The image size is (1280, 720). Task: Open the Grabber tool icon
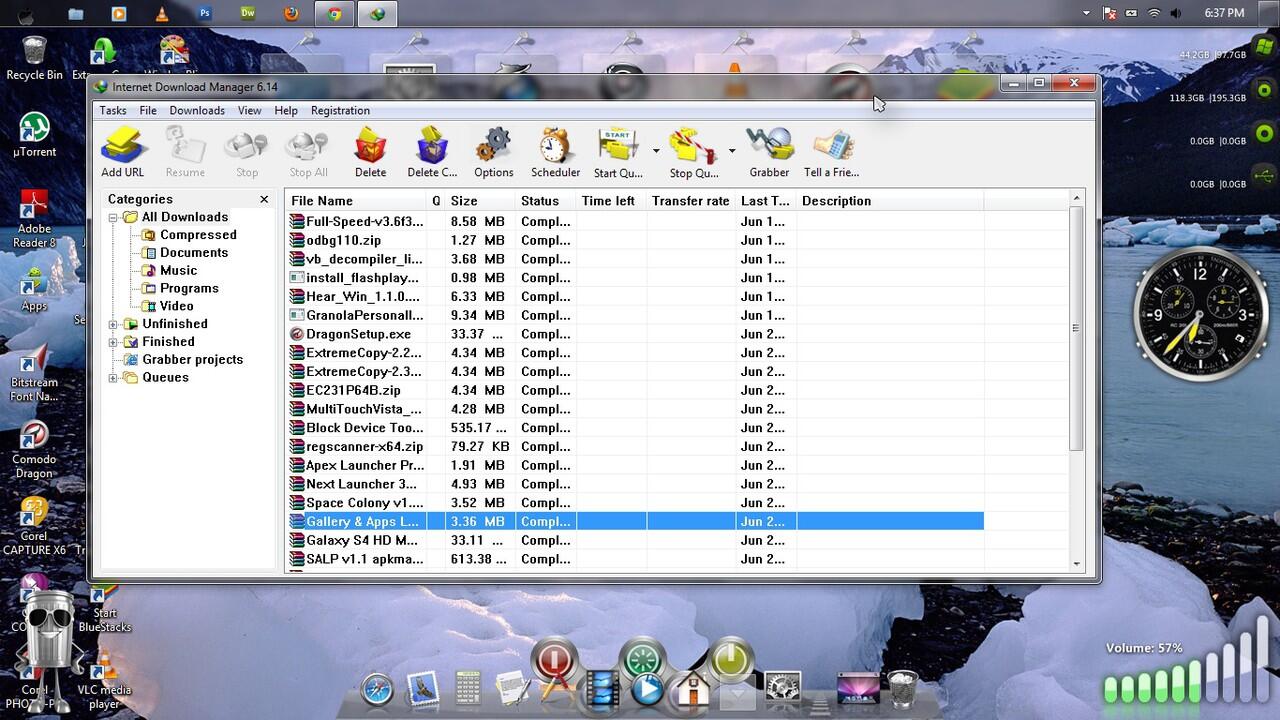pyautogui.click(x=769, y=152)
